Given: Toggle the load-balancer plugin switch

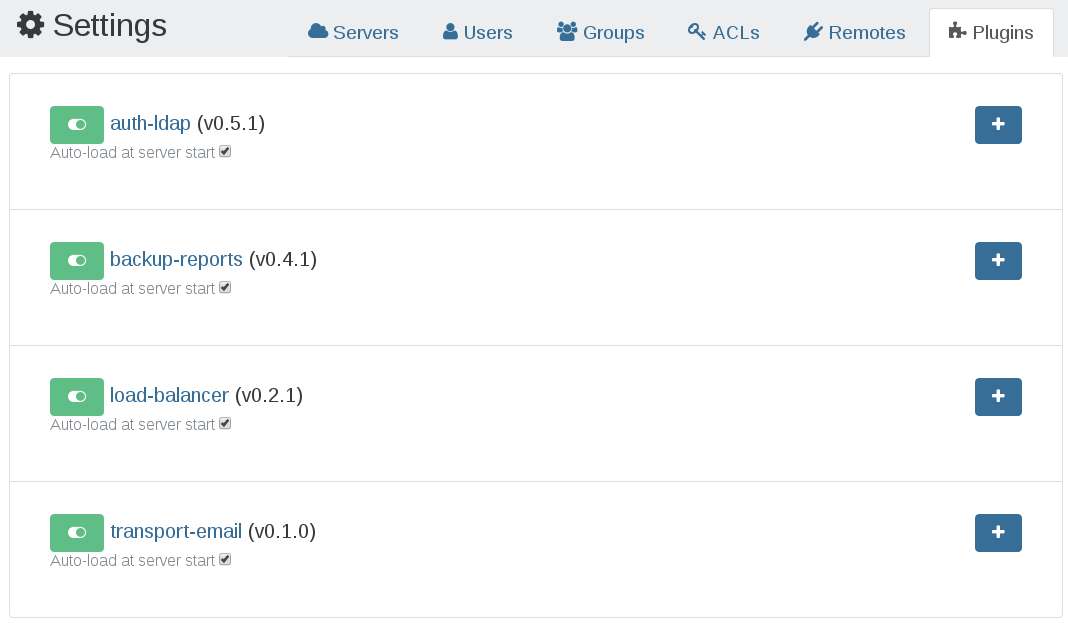Looking at the screenshot, I should click(77, 397).
